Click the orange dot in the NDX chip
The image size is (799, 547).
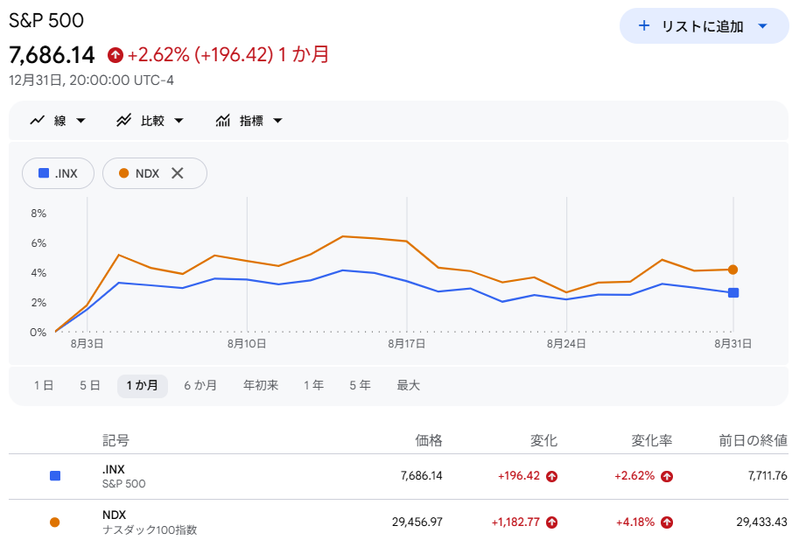coord(123,173)
